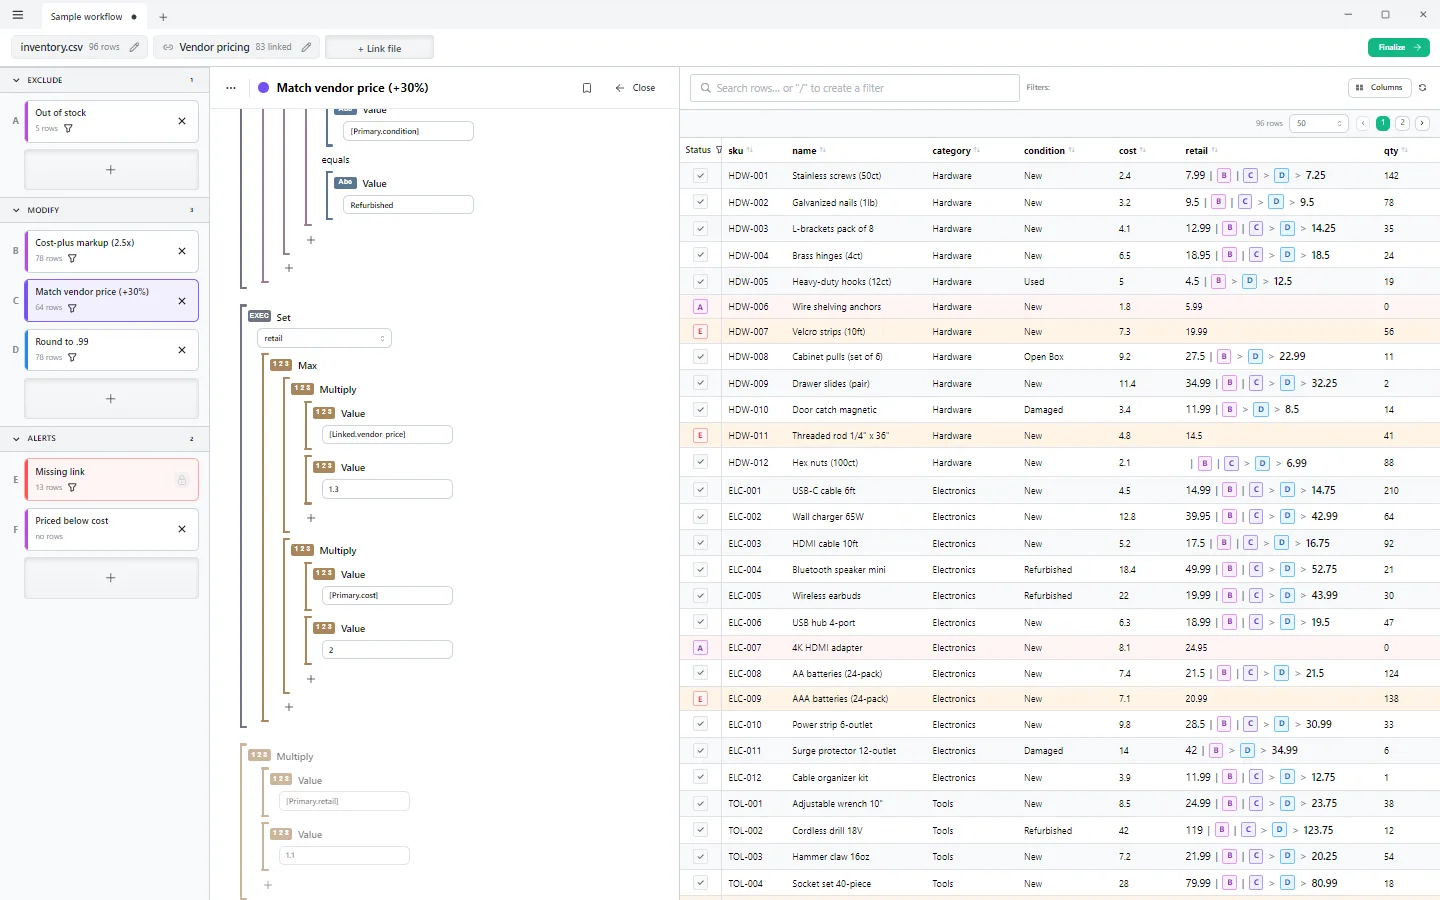Go to previous page arrow
The width and height of the screenshot is (1440, 900).
[1362, 123]
